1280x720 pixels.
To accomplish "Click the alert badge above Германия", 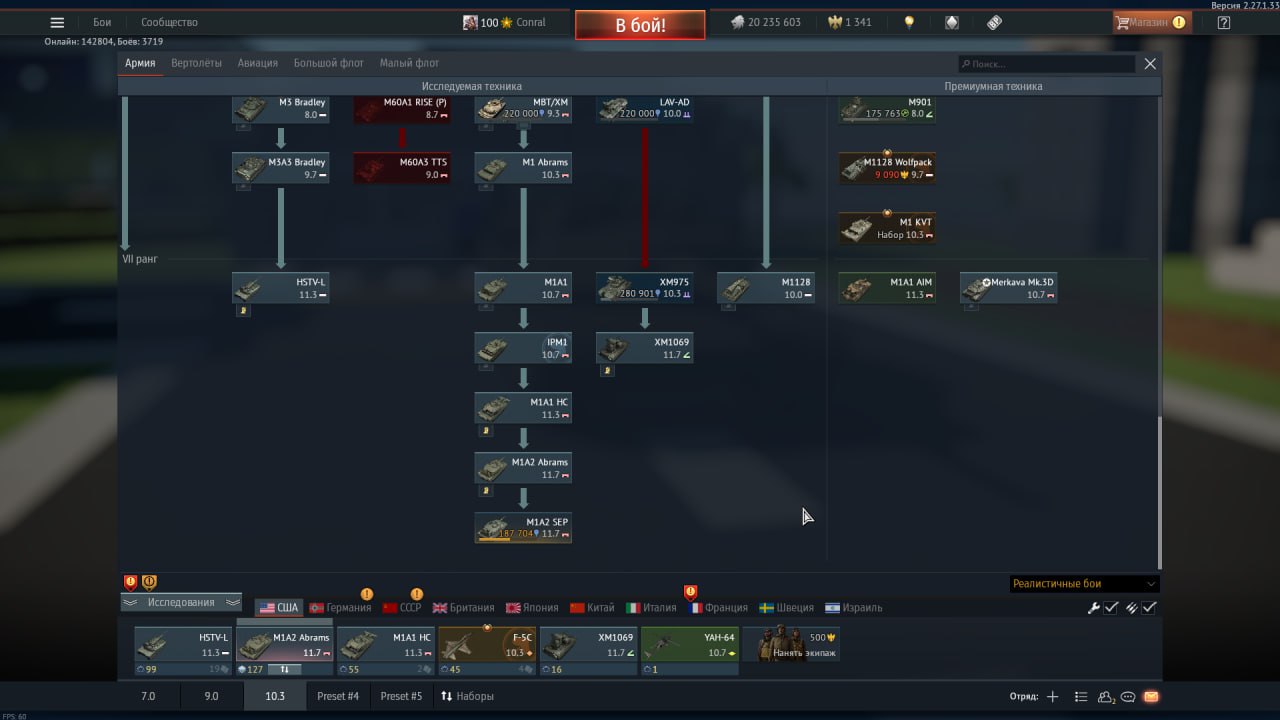I will tap(367, 594).
